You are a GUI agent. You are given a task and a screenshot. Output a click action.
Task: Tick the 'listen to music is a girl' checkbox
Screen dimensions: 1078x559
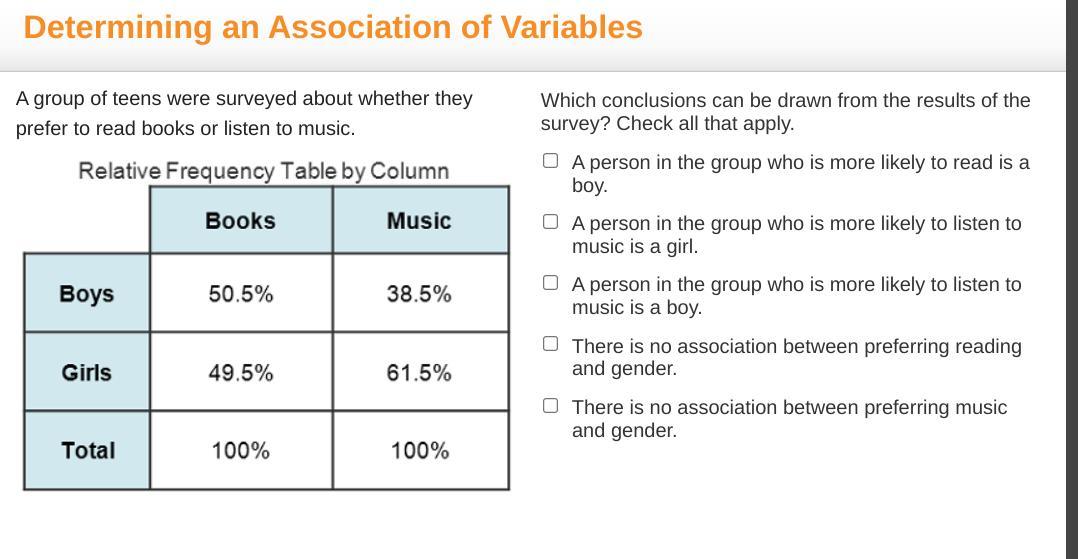pos(550,222)
